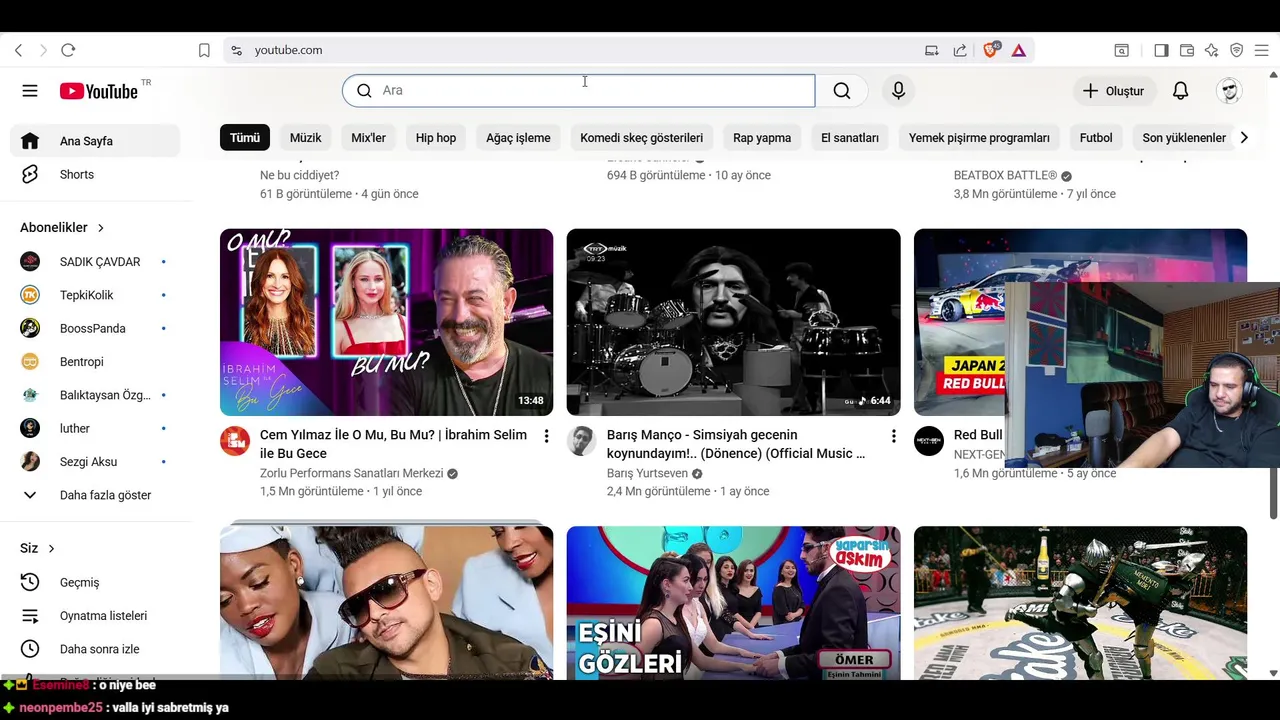Open the YouTube hamburger guide menu
This screenshot has width=1280, height=720.
30,91
